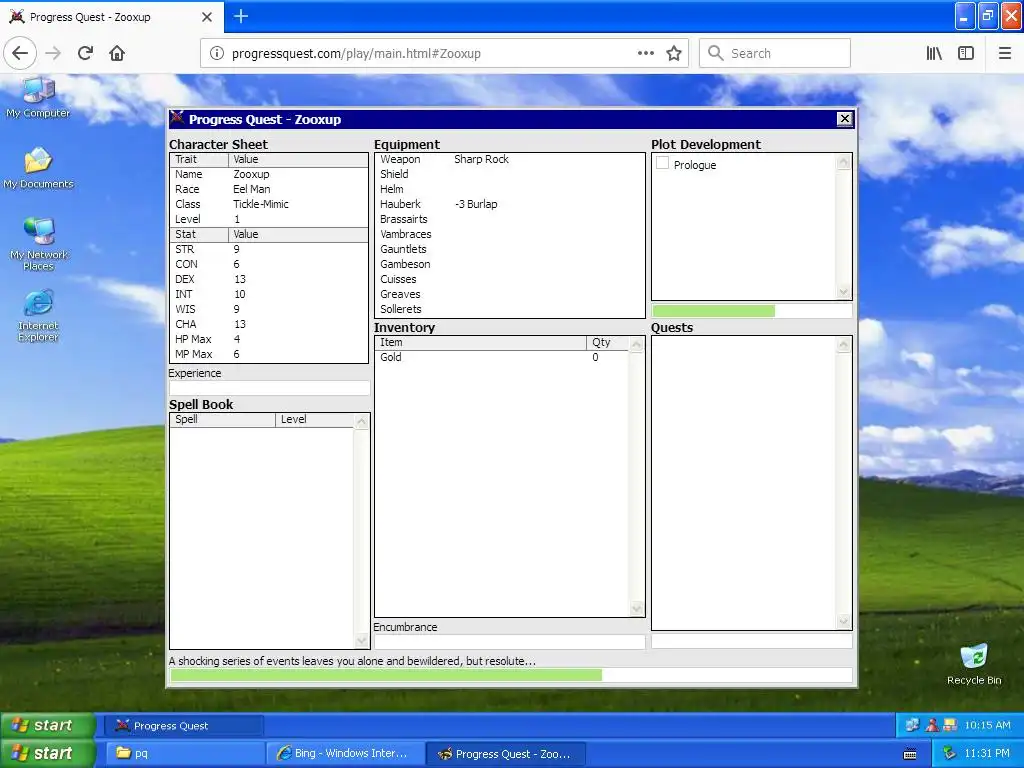Click the Item column header in Inventory
Viewport: 1024px width, 768px height.
[x=481, y=342]
